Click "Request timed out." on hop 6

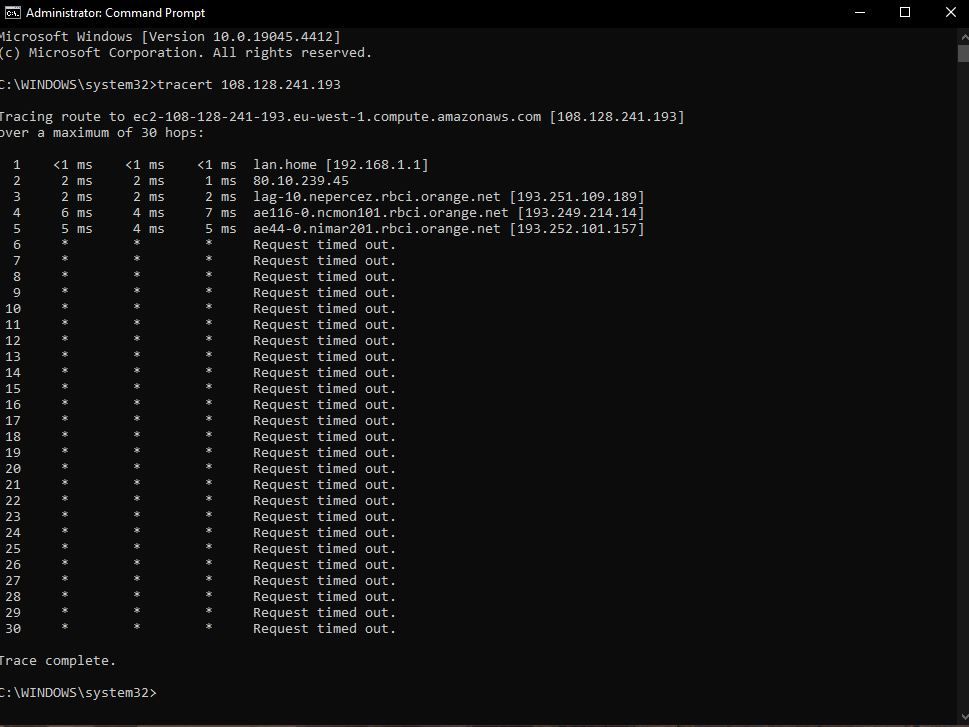point(324,245)
